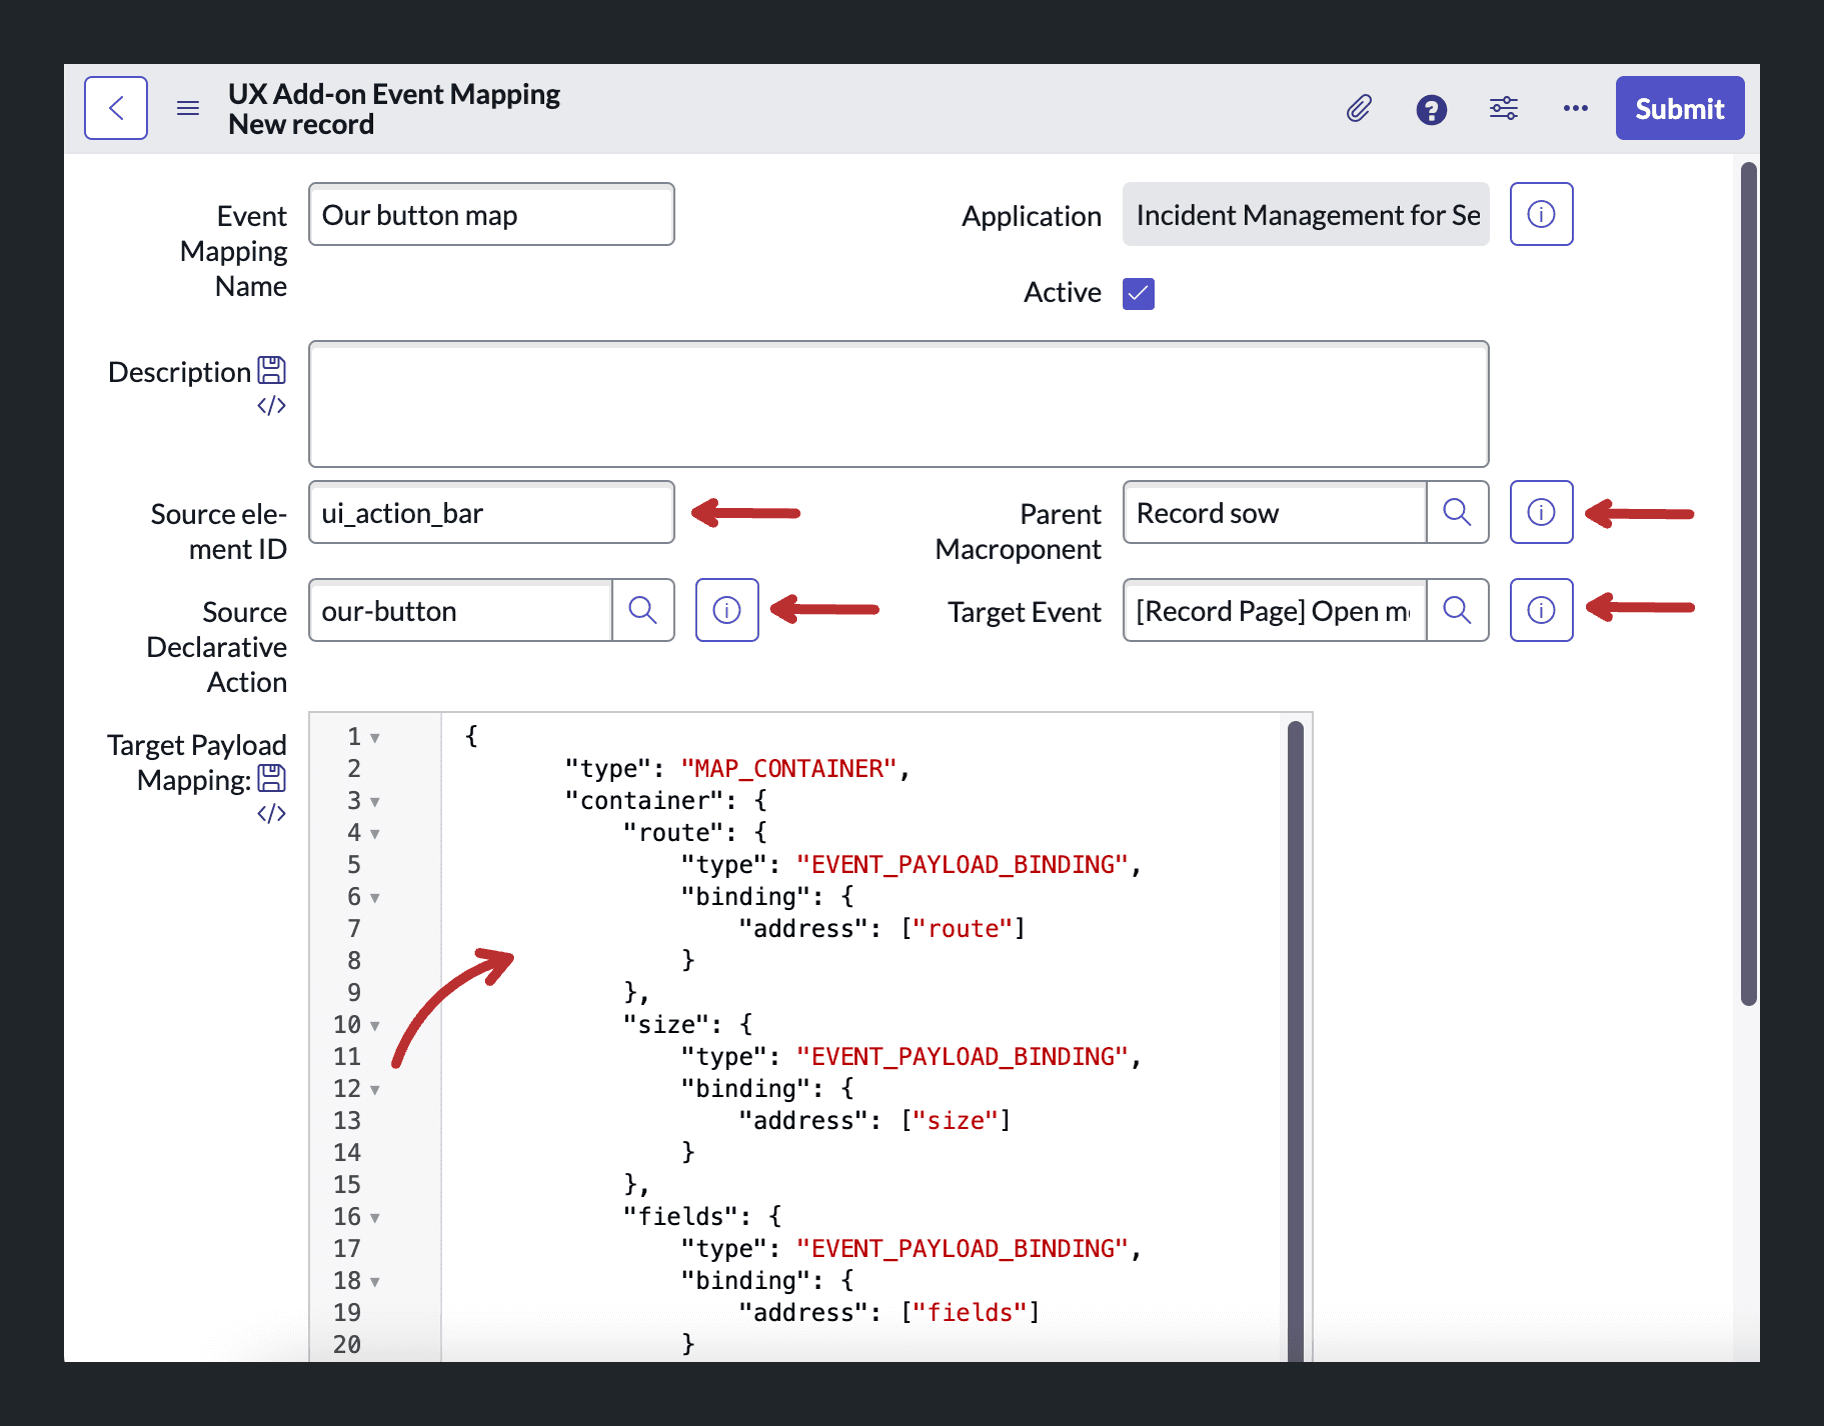This screenshot has height=1426, width=1824.
Task: Click the Source element ID input field
Action: (491, 512)
